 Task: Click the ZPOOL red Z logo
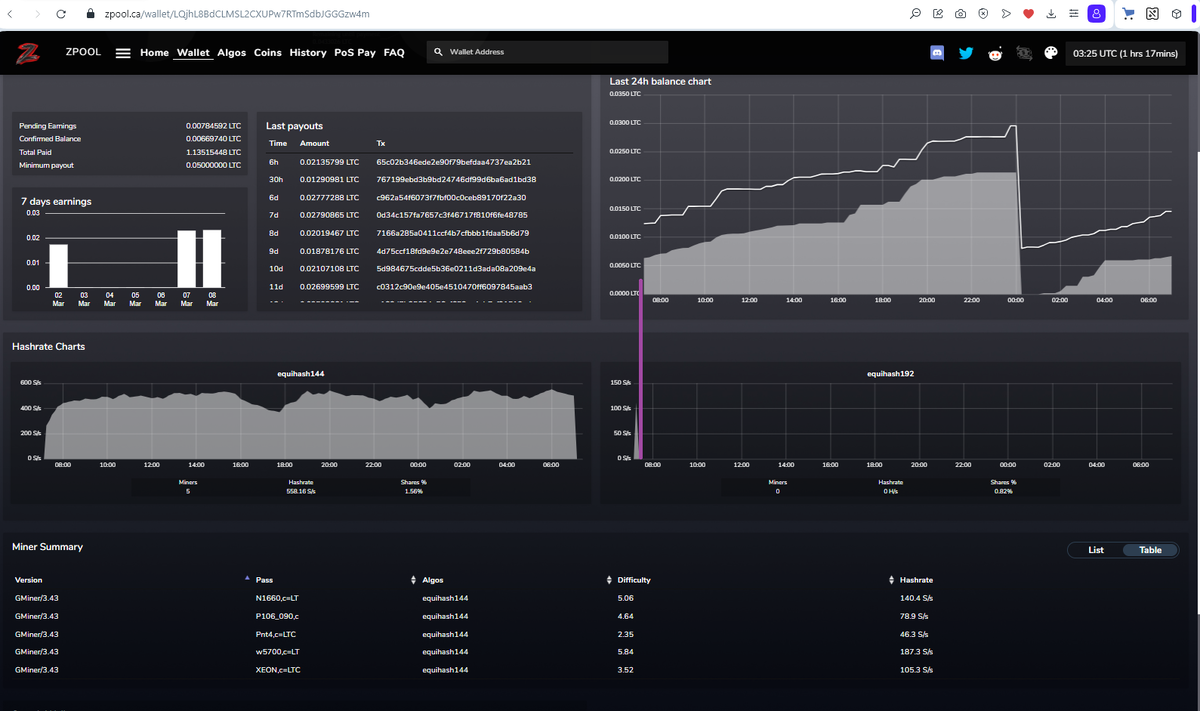point(28,52)
